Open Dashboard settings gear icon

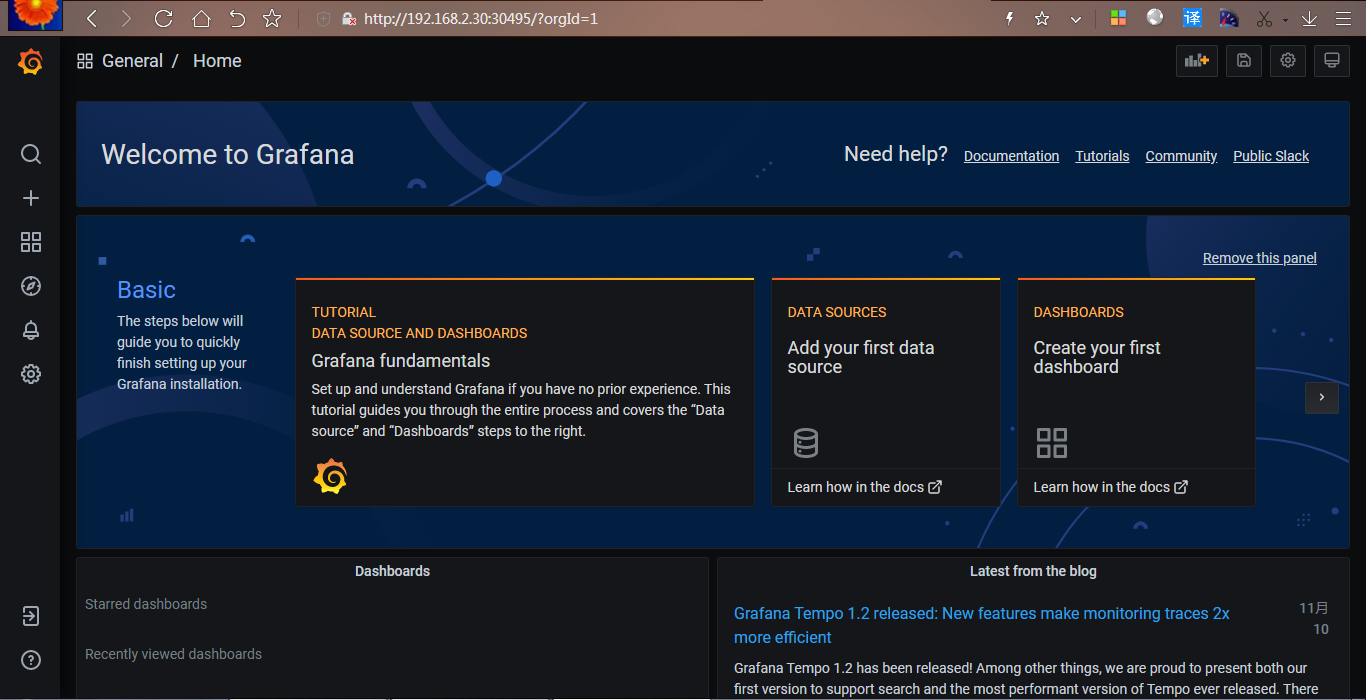1288,61
